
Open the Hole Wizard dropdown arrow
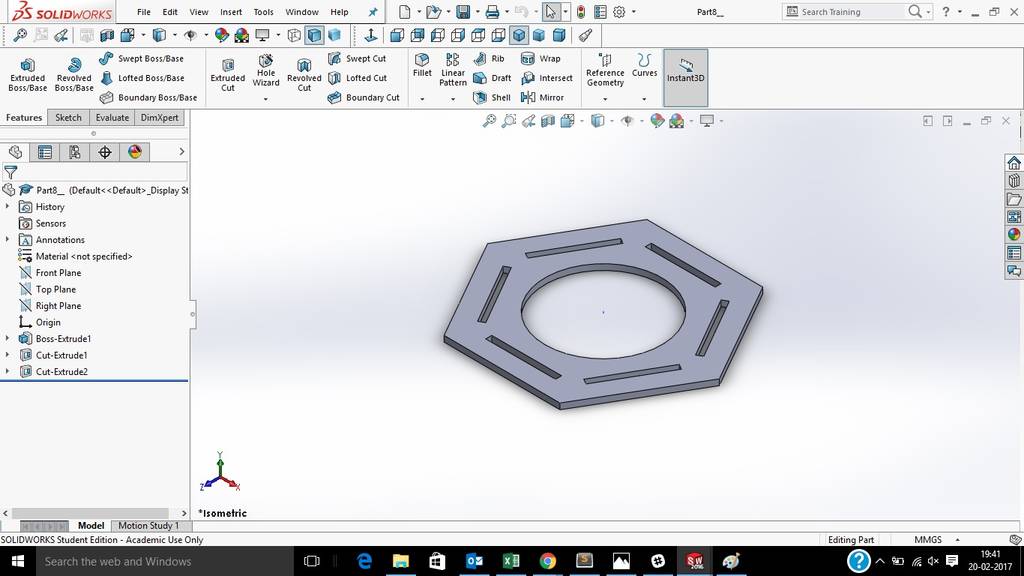click(x=266, y=99)
